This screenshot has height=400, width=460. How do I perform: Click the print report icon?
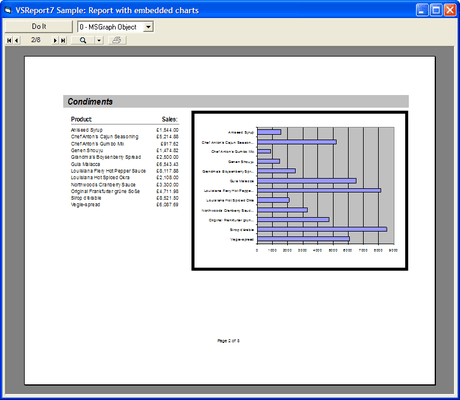pyautogui.click(x=116, y=40)
